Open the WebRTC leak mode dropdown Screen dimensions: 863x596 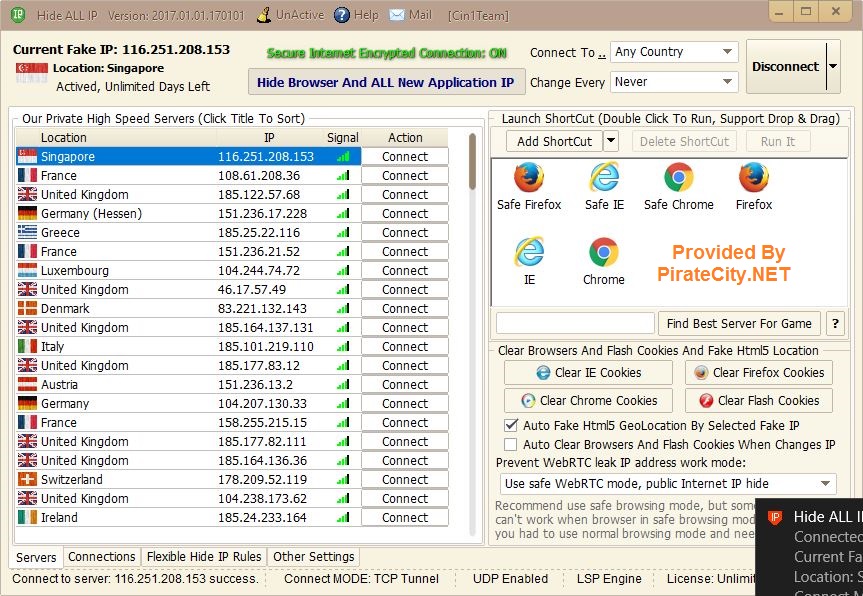click(x=668, y=484)
